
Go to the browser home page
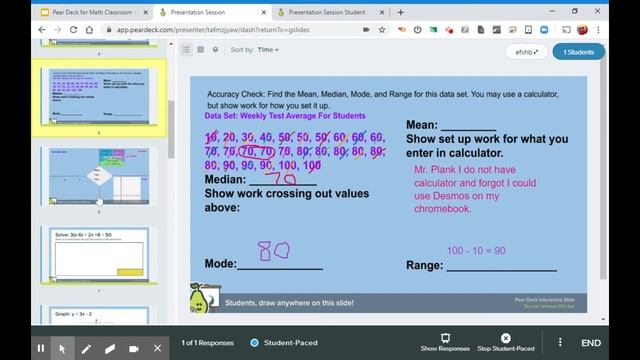(89, 30)
